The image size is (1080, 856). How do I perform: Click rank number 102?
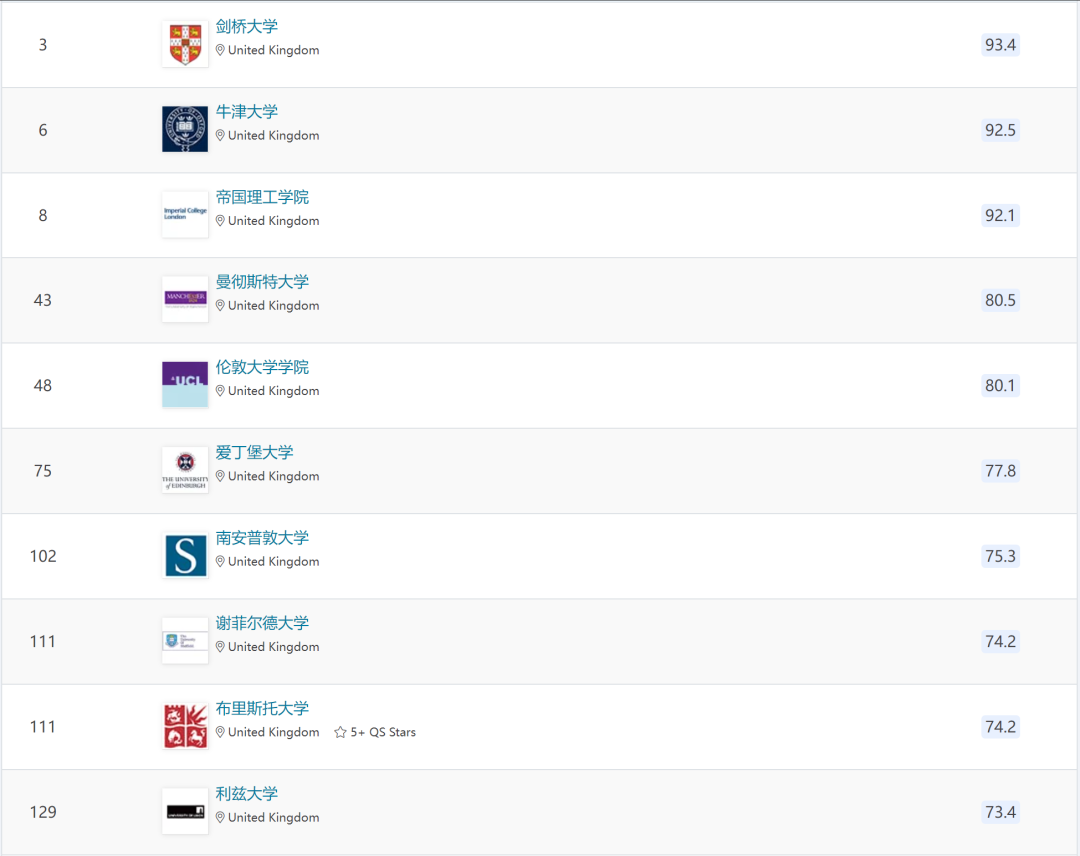point(43,556)
